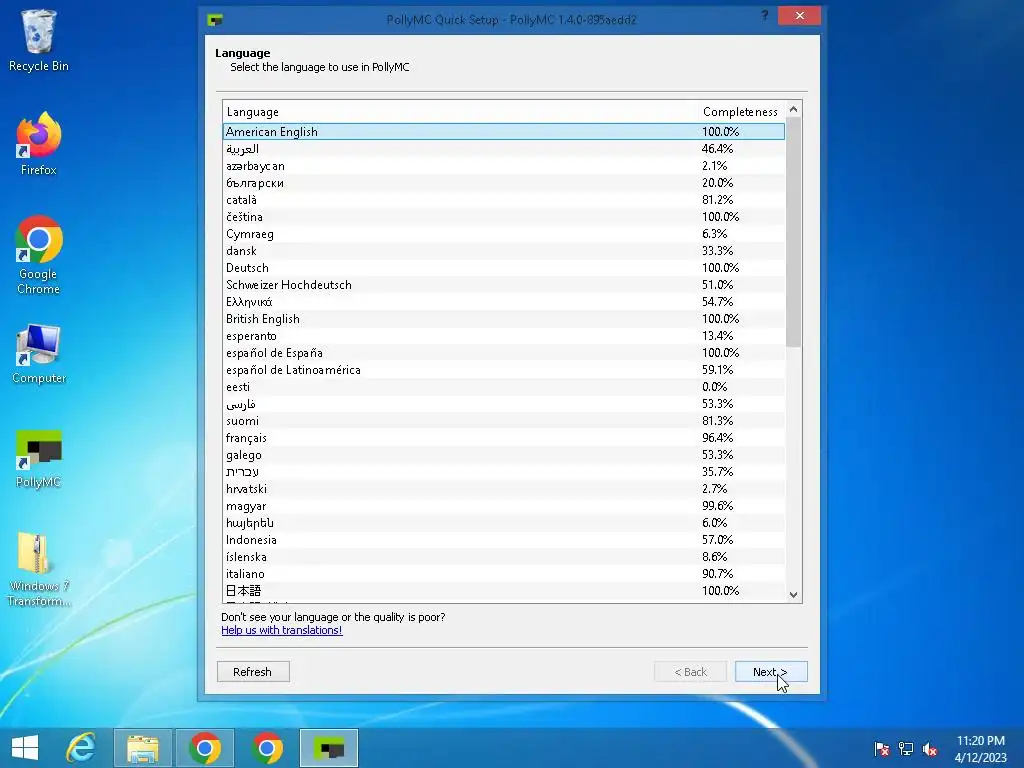
Task: Select the galego language row
Action: click(504, 455)
